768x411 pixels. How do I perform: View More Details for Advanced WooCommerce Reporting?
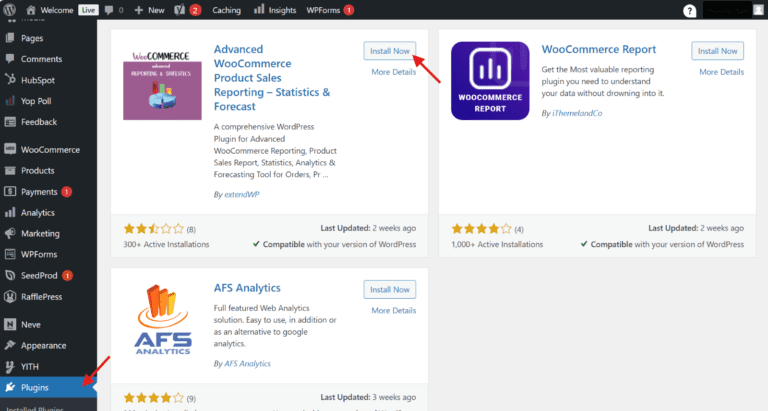pyautogui.click(x=393, y=72)
